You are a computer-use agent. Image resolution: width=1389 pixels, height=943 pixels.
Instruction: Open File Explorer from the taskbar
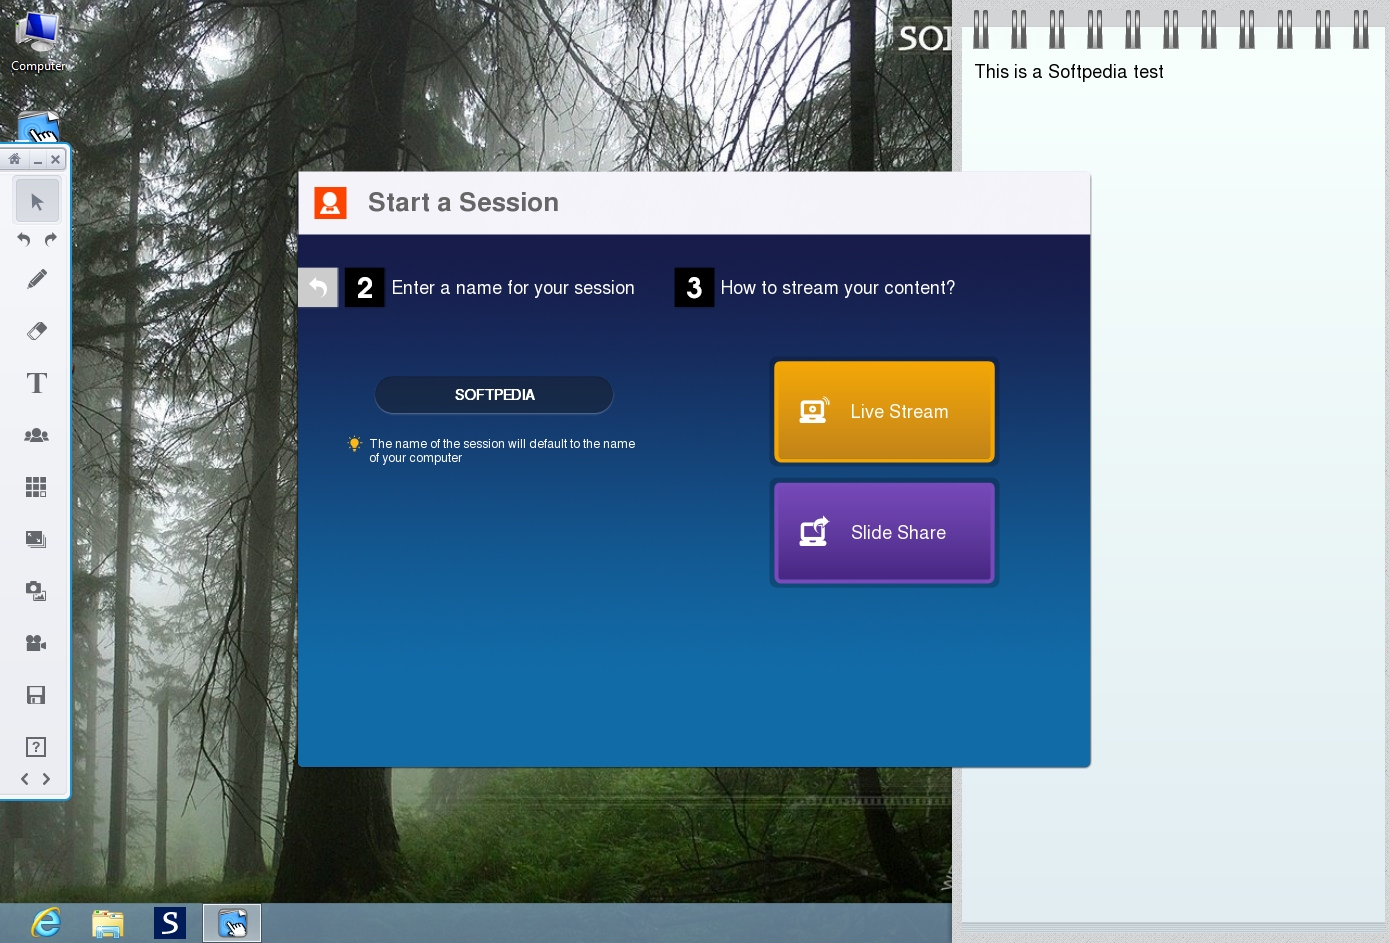click(108, 923)
